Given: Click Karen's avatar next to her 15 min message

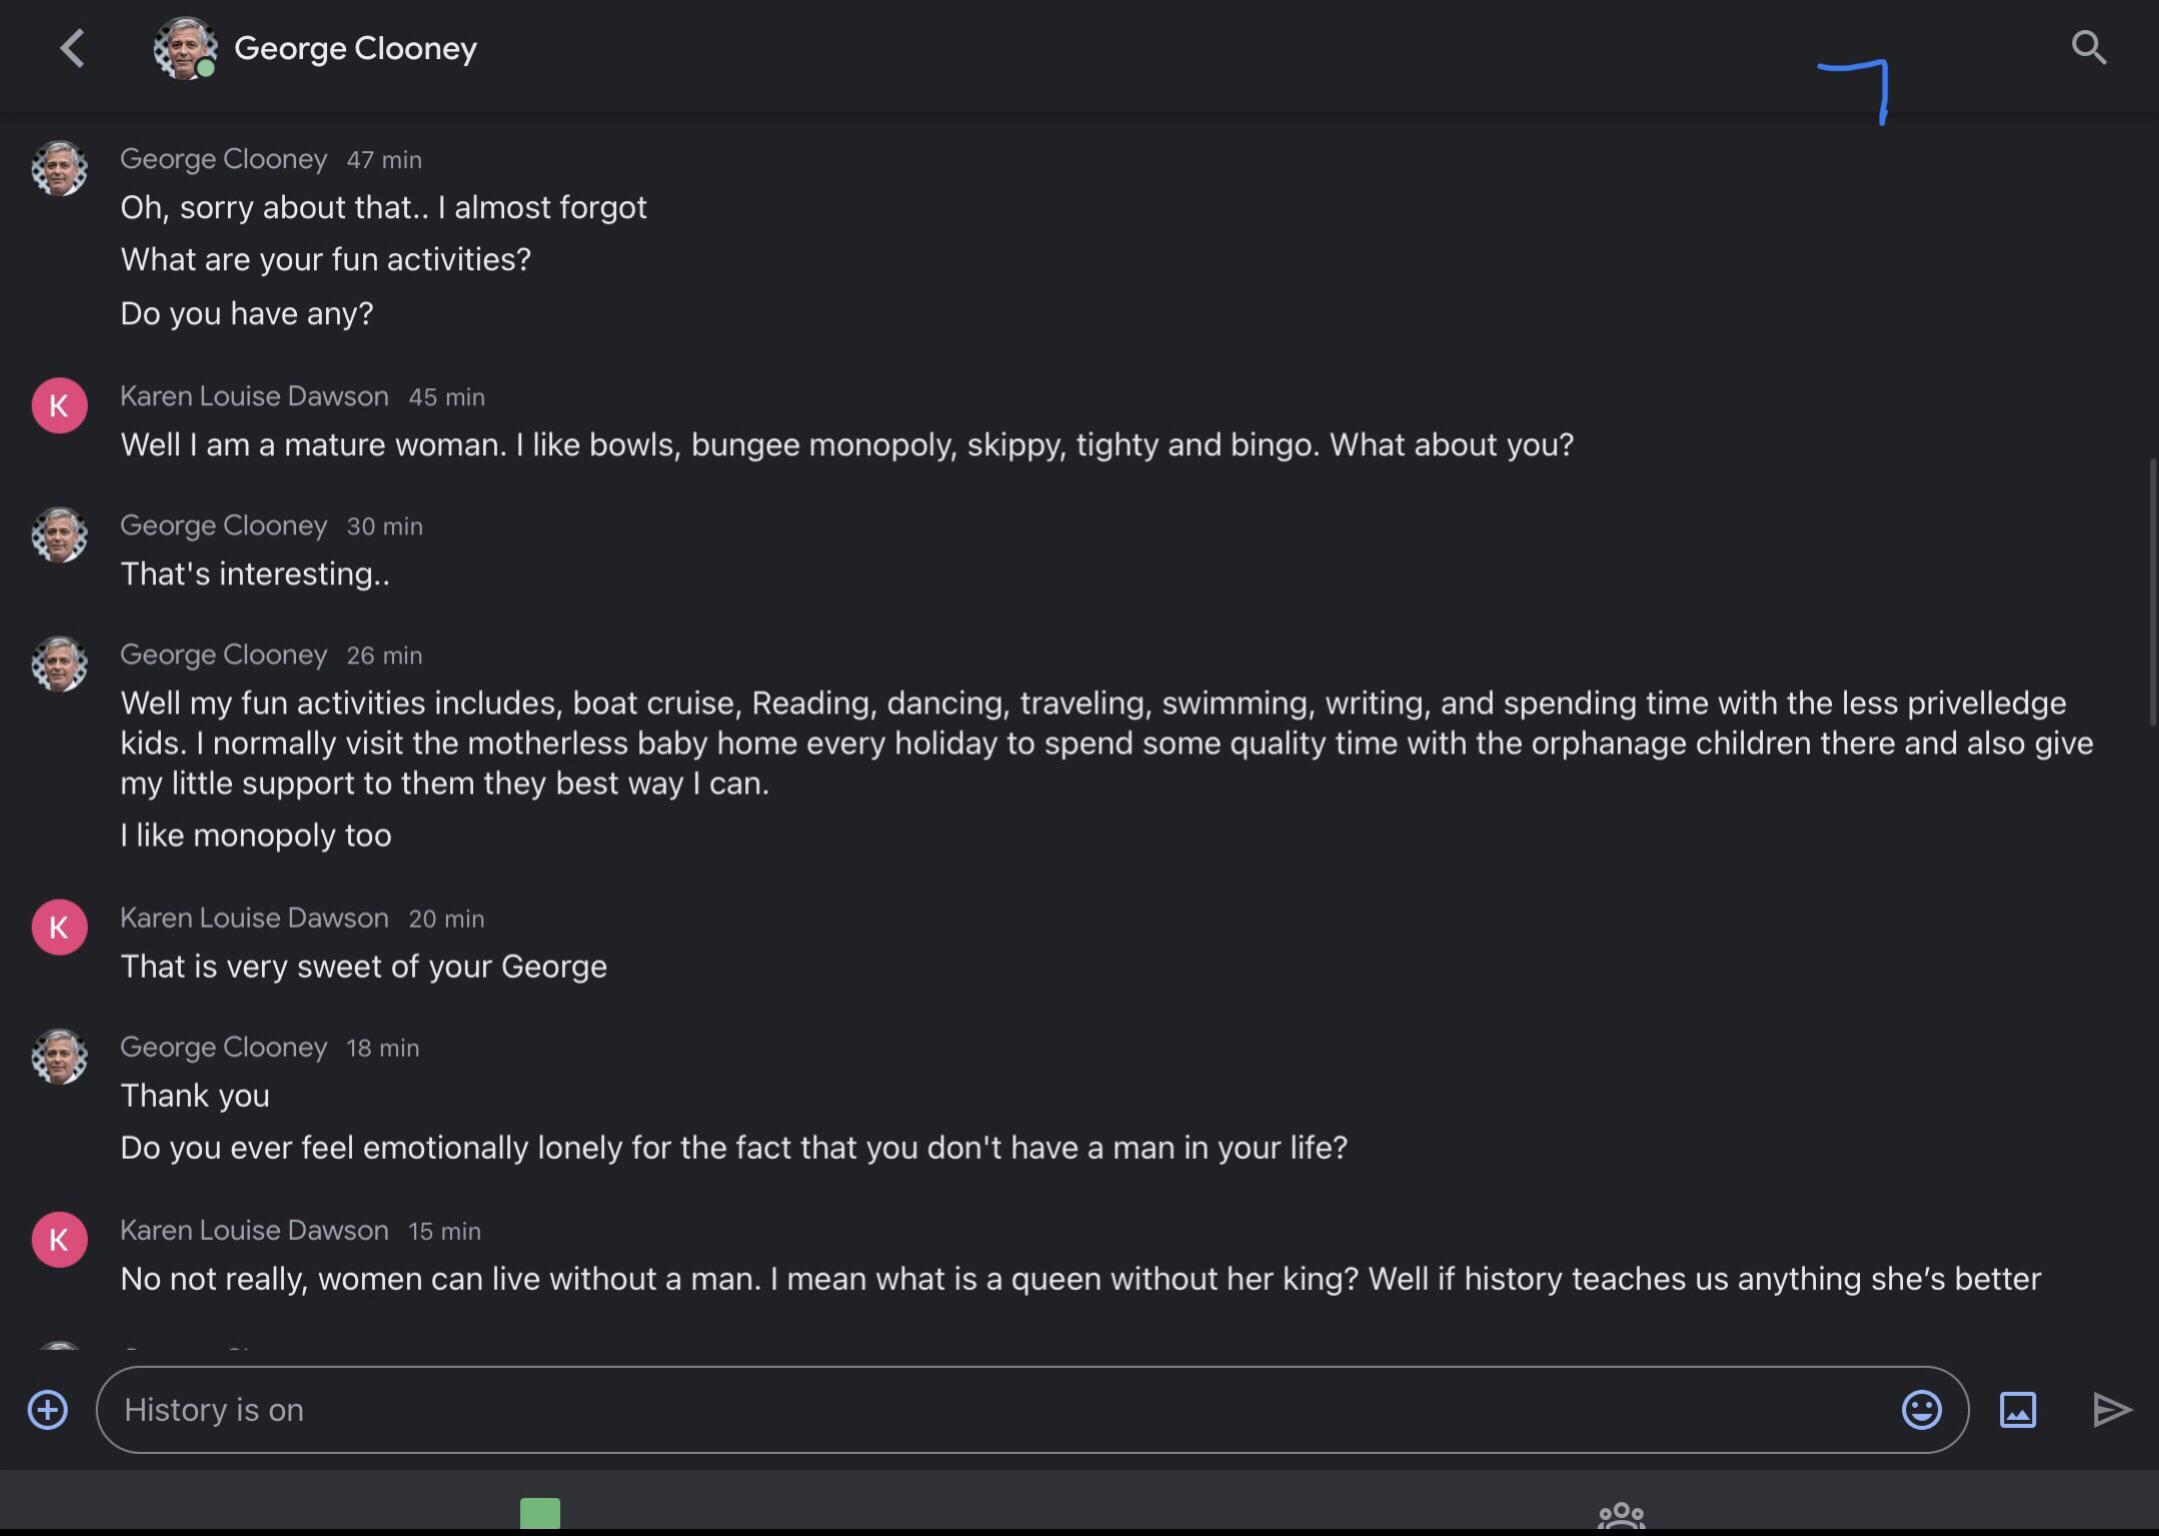Looking at the screenshot, I should point(58,1240).
